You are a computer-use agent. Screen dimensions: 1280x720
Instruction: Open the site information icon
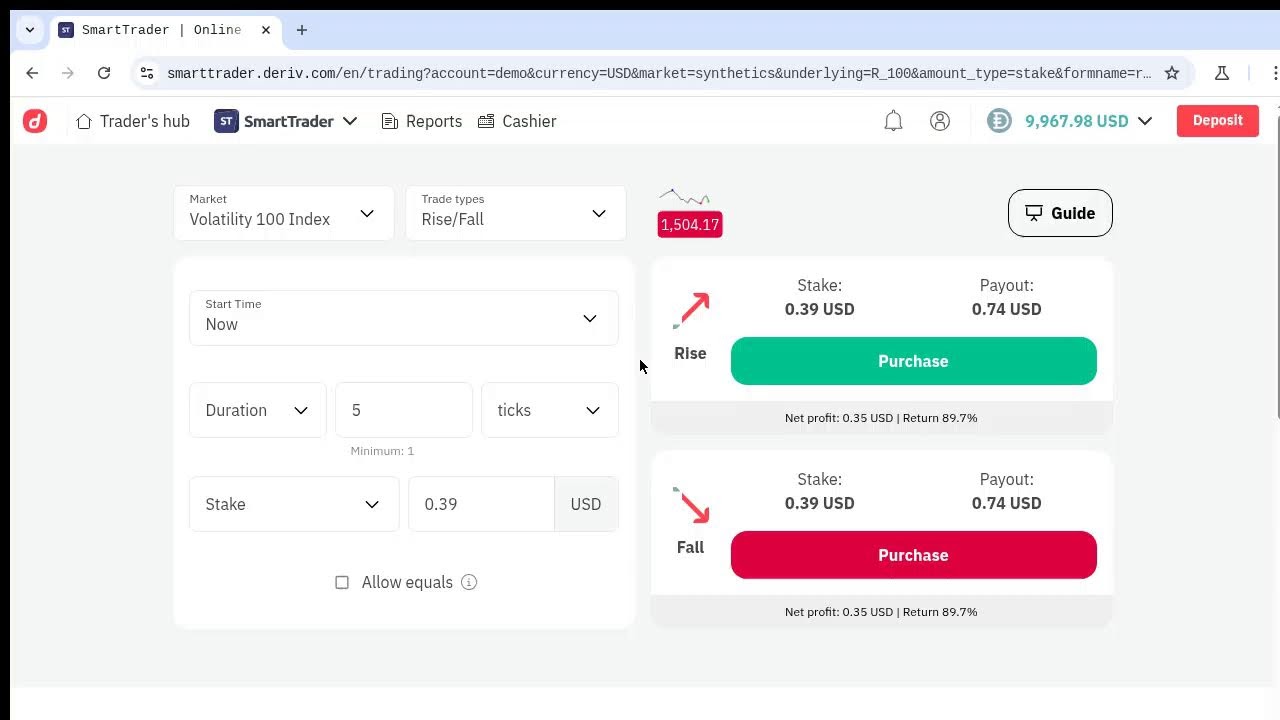point(147,73)
